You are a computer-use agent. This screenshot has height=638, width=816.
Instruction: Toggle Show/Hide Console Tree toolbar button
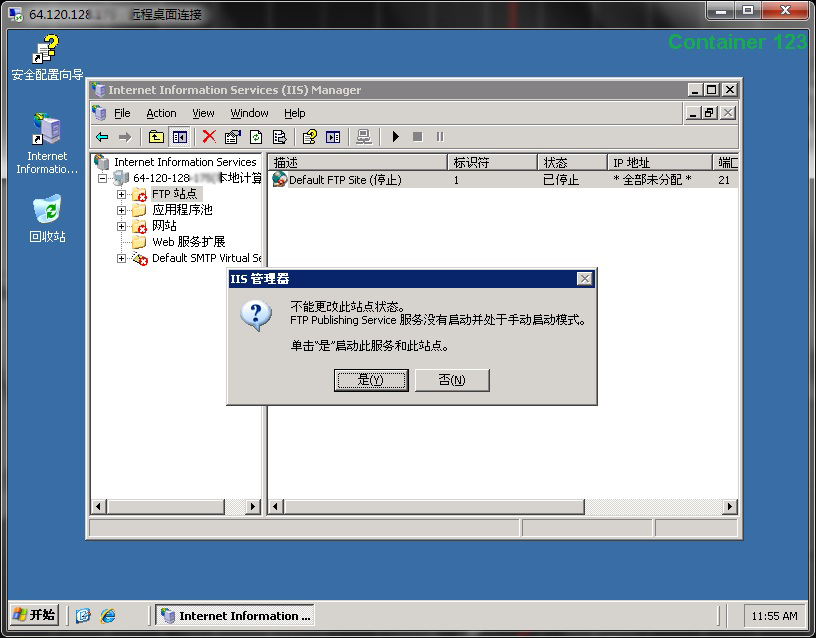pyautogui.click(x=180, y=137)
